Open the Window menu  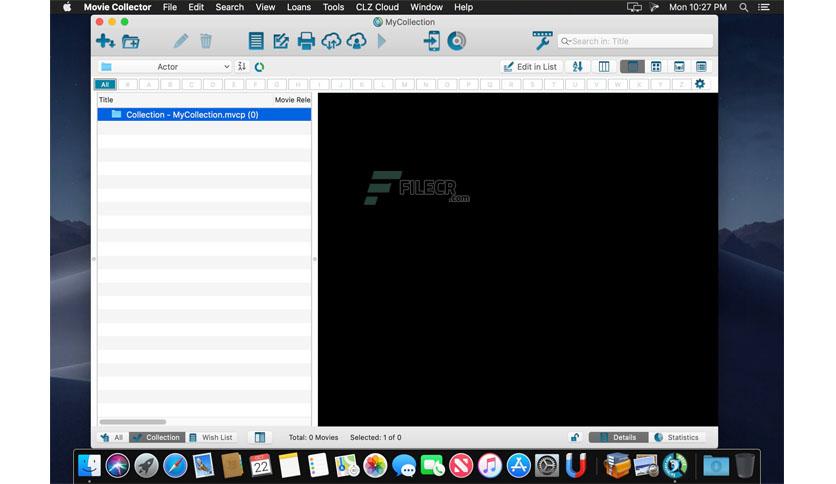tap(426, 7)
